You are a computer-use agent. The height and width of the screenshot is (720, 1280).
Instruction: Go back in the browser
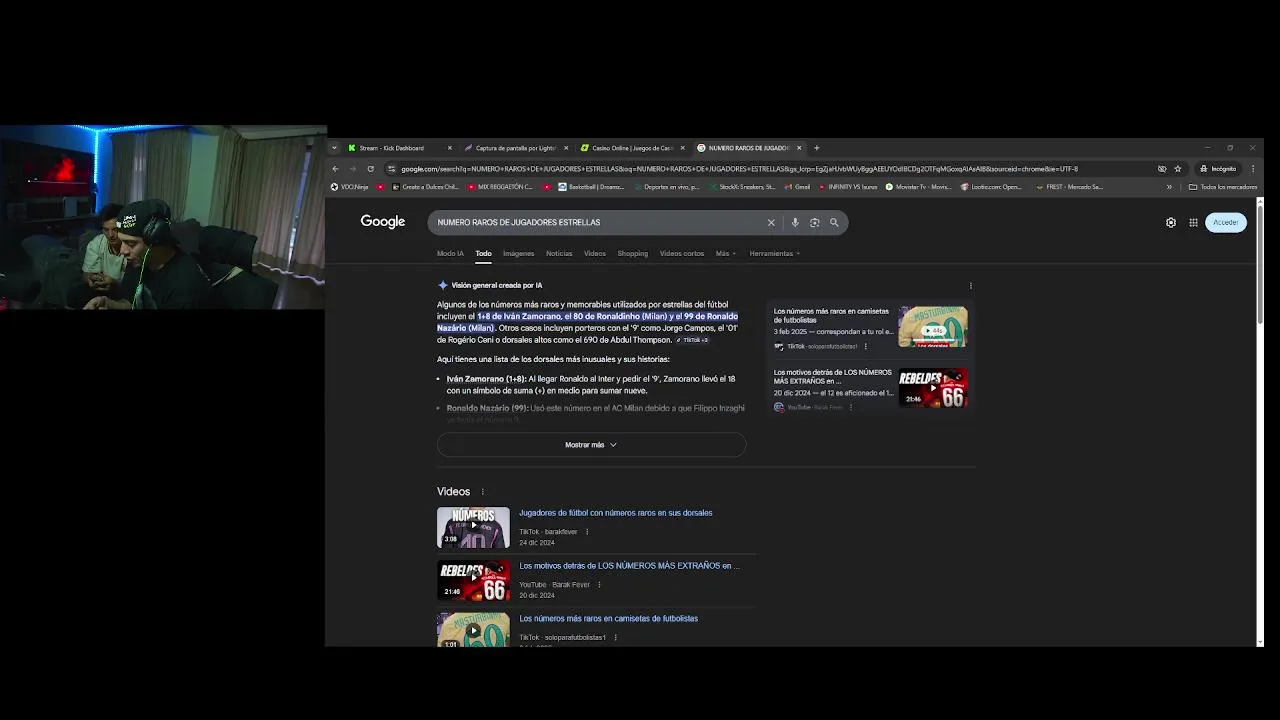tap(335, 169)
